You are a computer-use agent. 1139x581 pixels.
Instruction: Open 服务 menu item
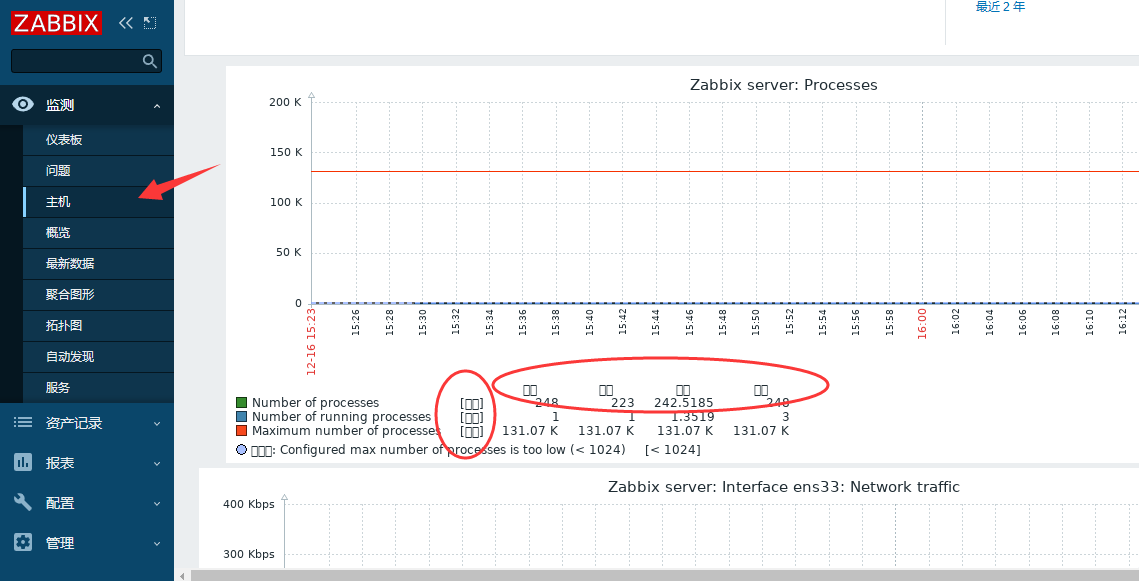point(99,388)
